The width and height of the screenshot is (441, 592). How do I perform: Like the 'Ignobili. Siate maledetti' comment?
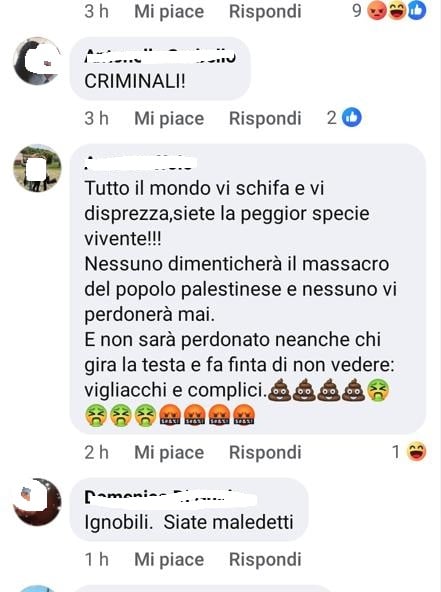(x=169, y=559)
